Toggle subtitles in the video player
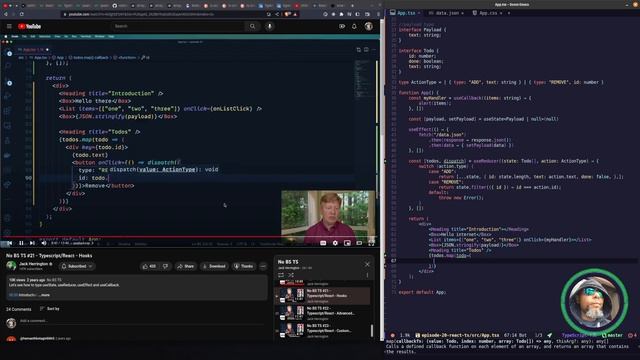 [323, 243]
